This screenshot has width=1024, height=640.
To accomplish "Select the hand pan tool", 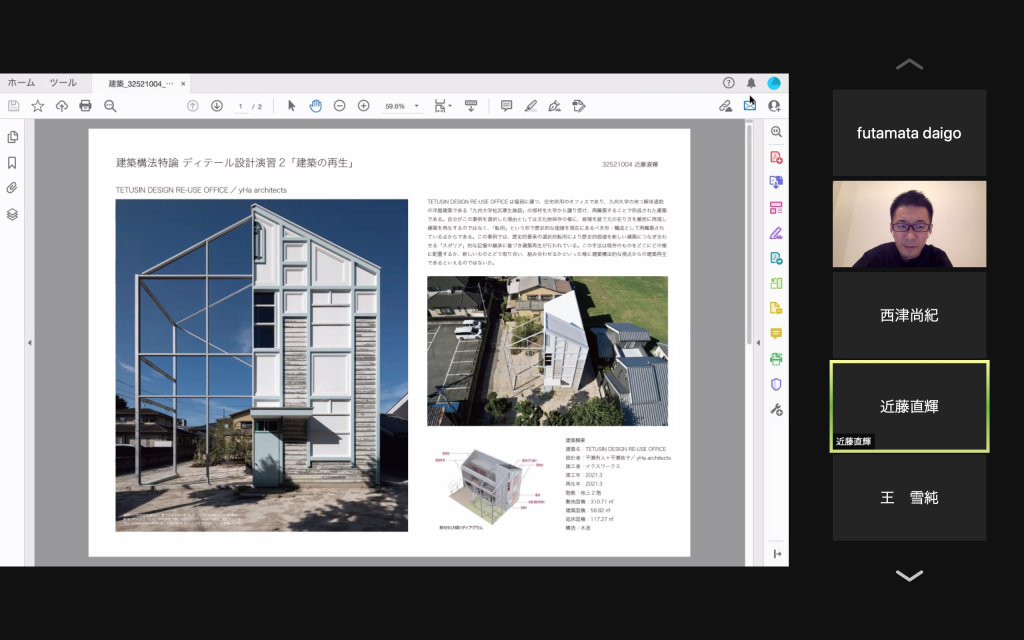I will click(x=315, y=106).
